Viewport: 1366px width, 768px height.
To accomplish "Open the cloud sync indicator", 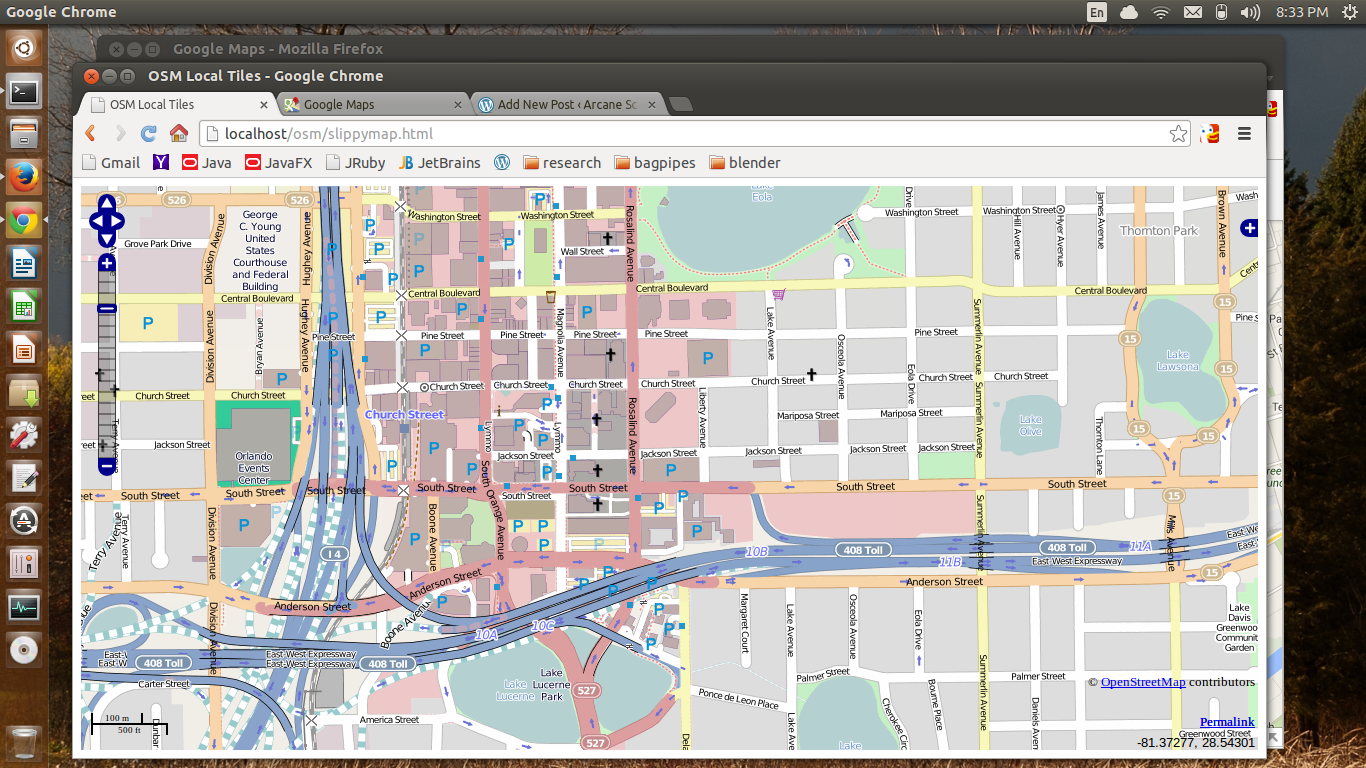I will [1129, 12].
